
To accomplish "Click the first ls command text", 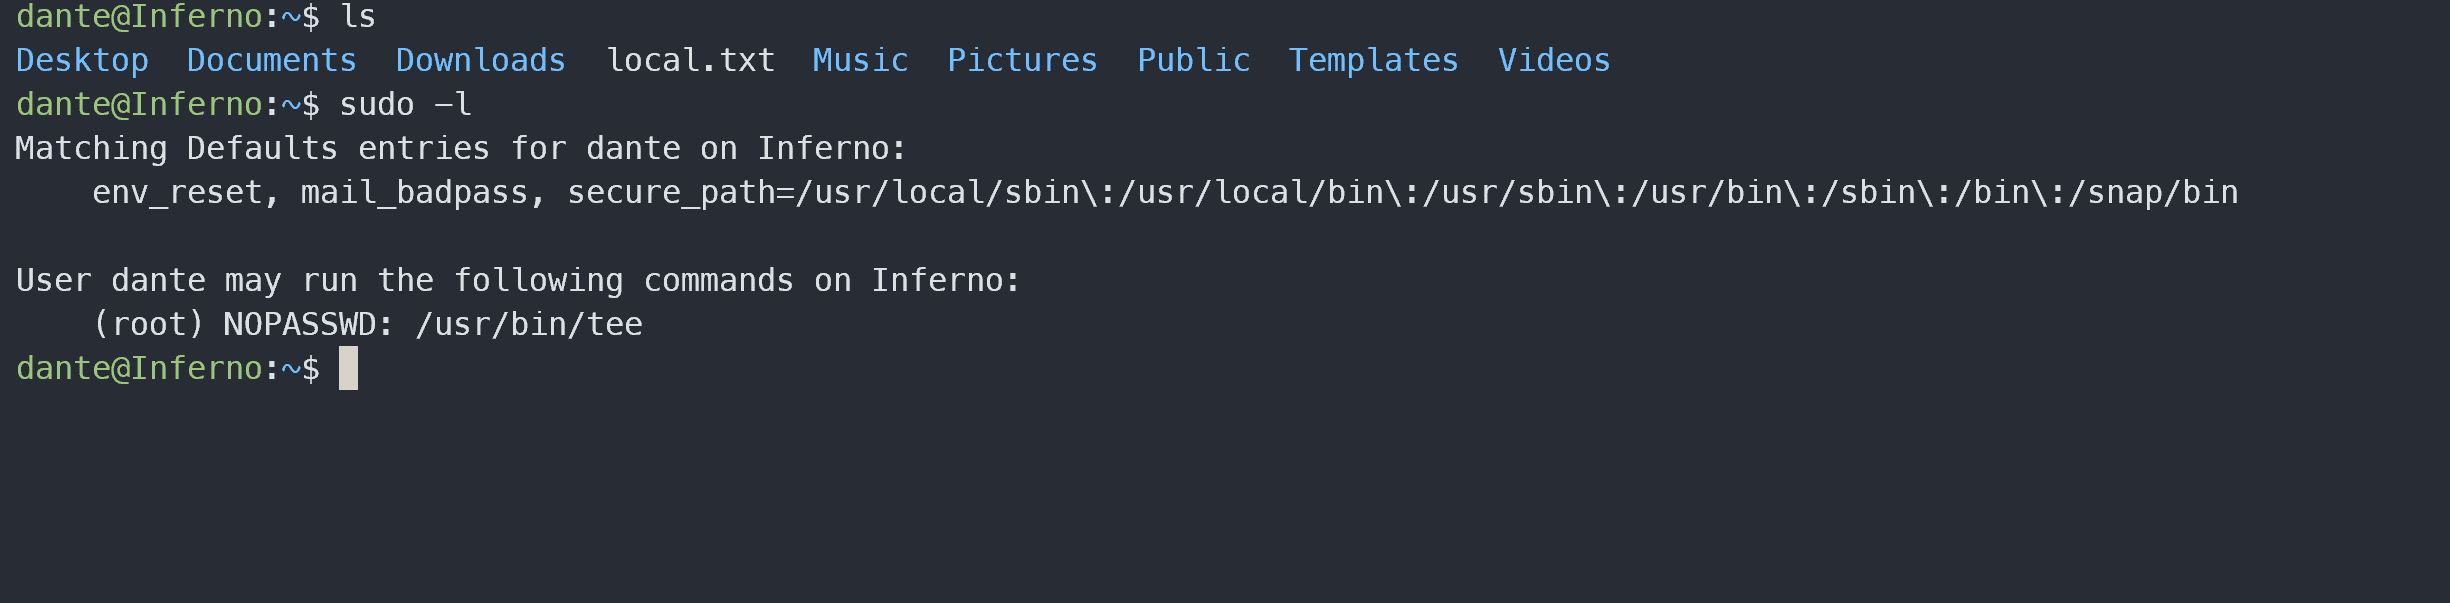I will tap(358, 17).
